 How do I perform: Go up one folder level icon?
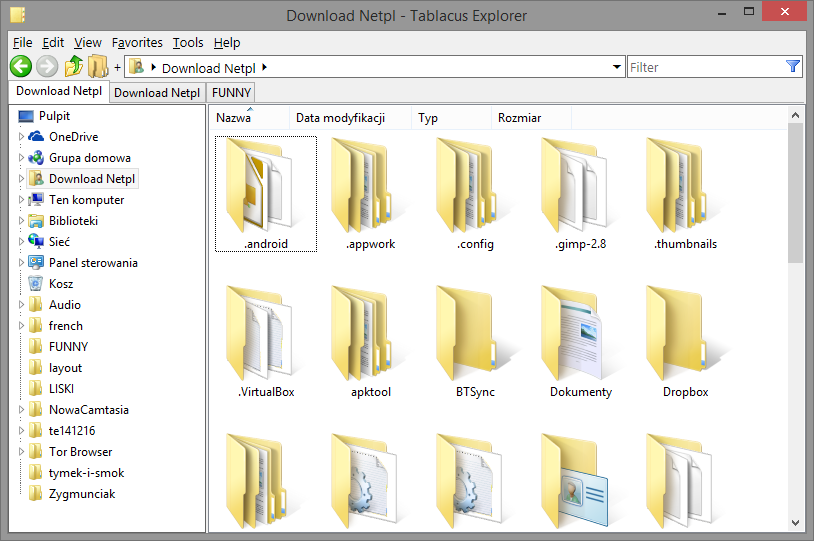point(74,66)
